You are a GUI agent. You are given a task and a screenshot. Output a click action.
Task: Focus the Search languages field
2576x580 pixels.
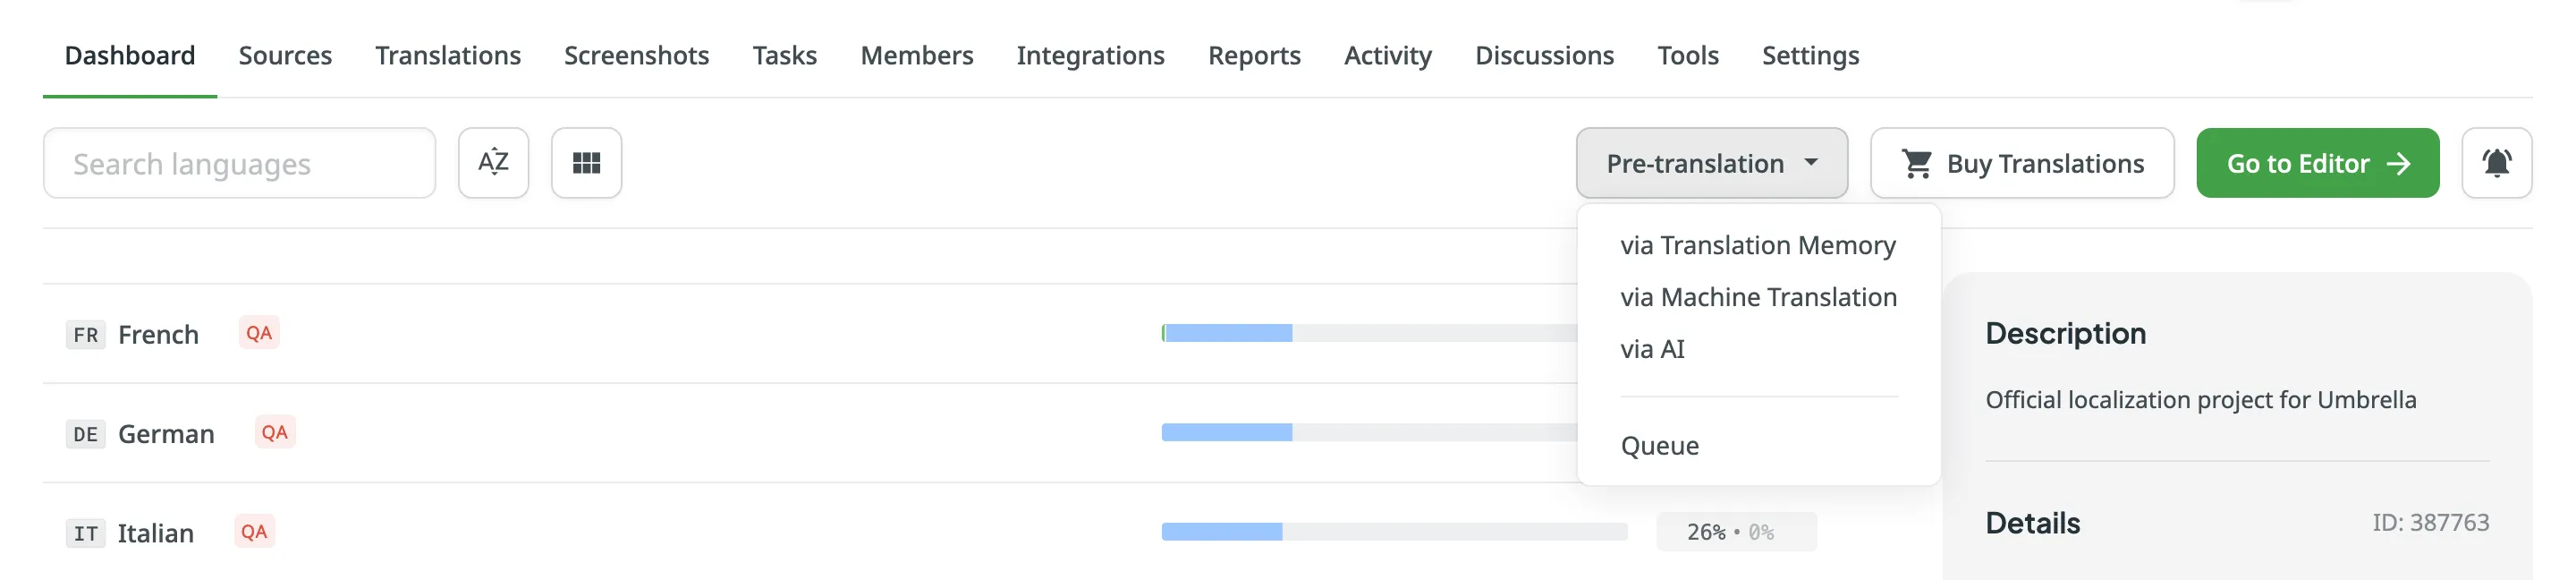click(x=239, y=163)
